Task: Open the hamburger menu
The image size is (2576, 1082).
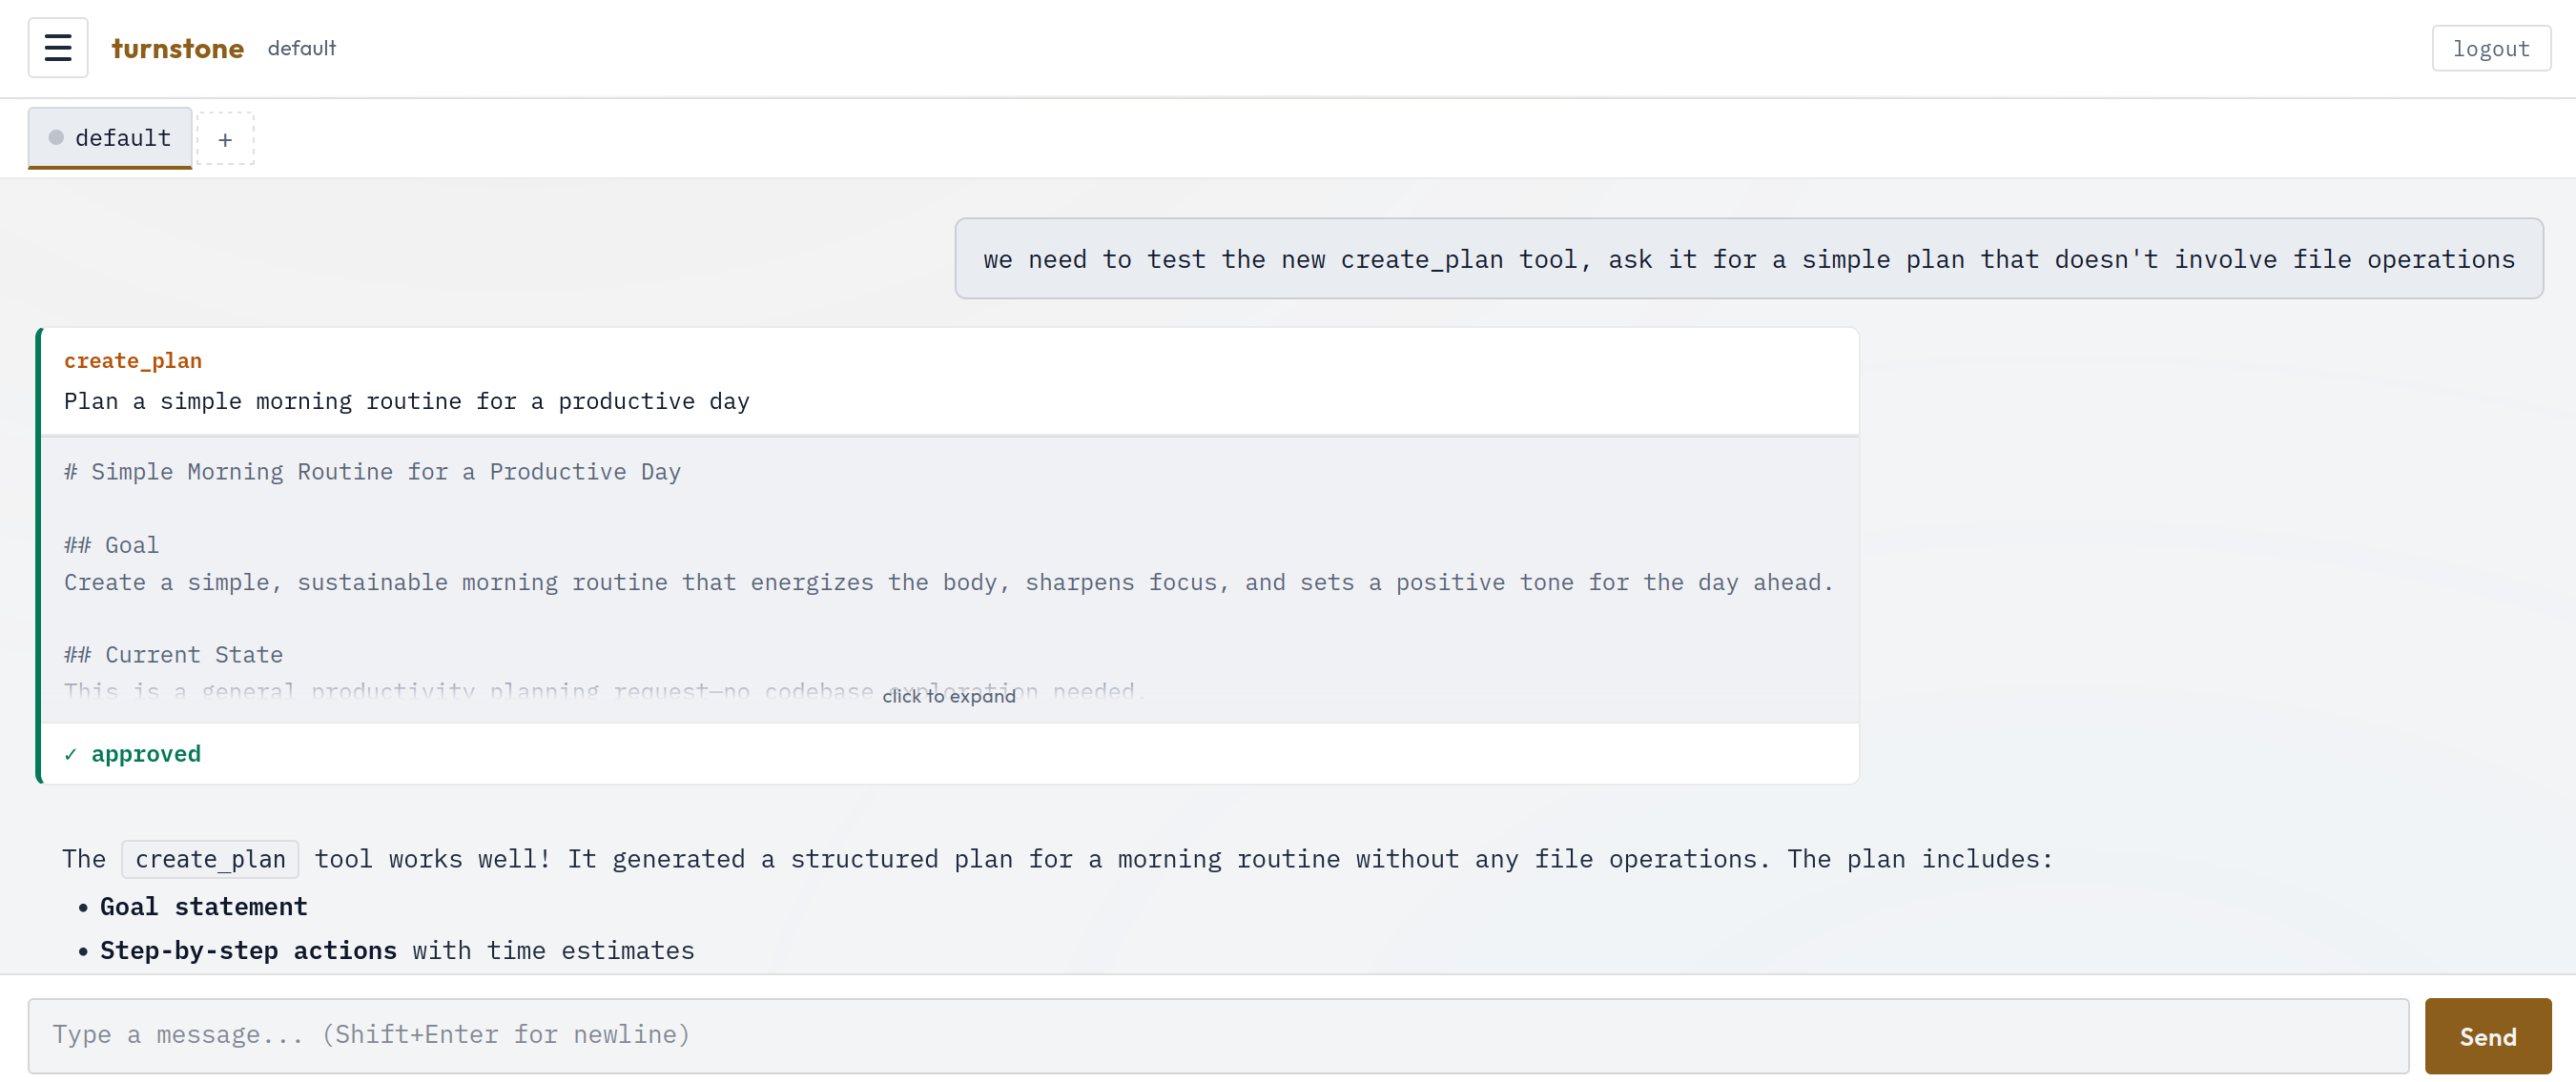Action: [x=58, y=48]
